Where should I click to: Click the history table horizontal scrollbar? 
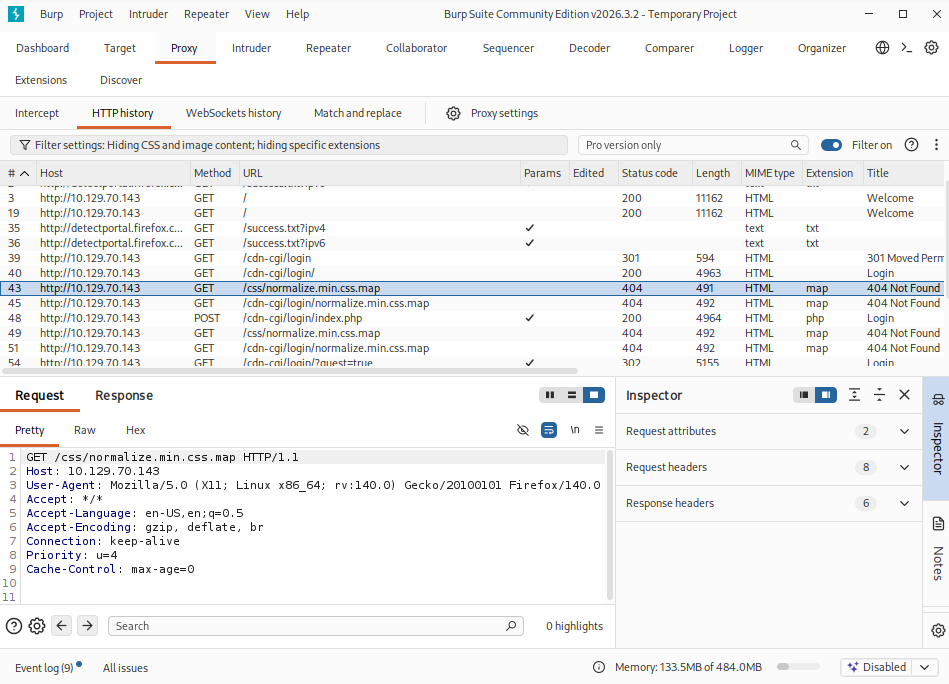coord(291,371)
